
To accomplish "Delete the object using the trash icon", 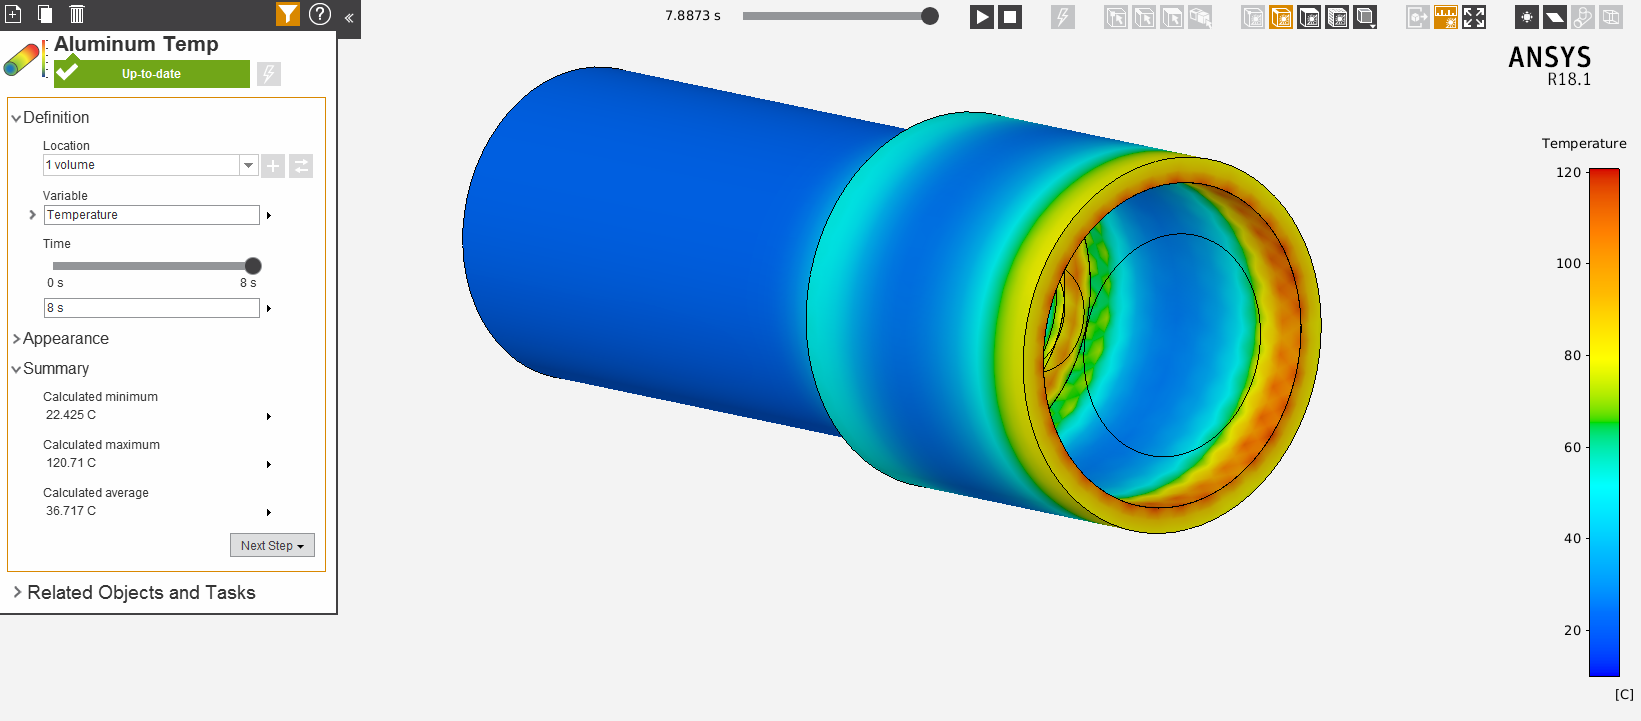I will pyautogui.click(x=77, y=14).
